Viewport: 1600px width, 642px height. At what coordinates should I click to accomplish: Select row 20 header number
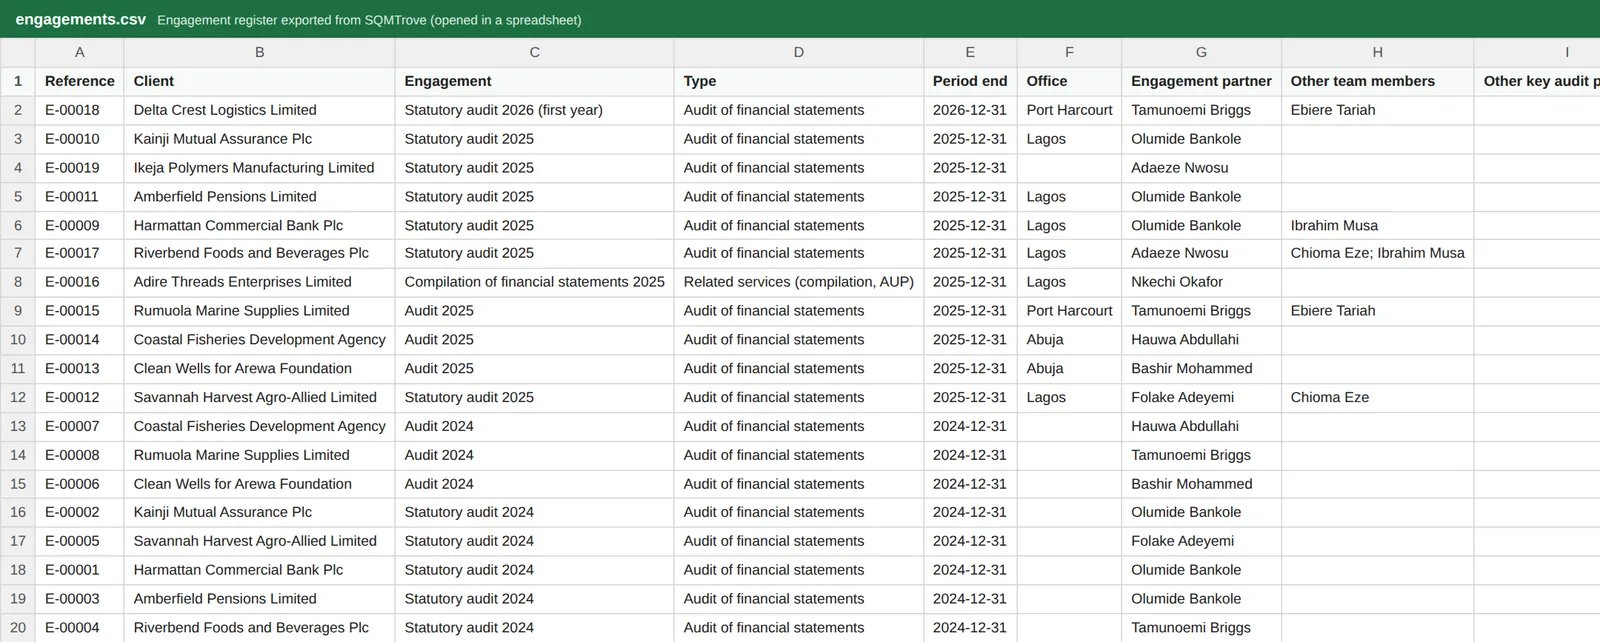click(18, 628)
